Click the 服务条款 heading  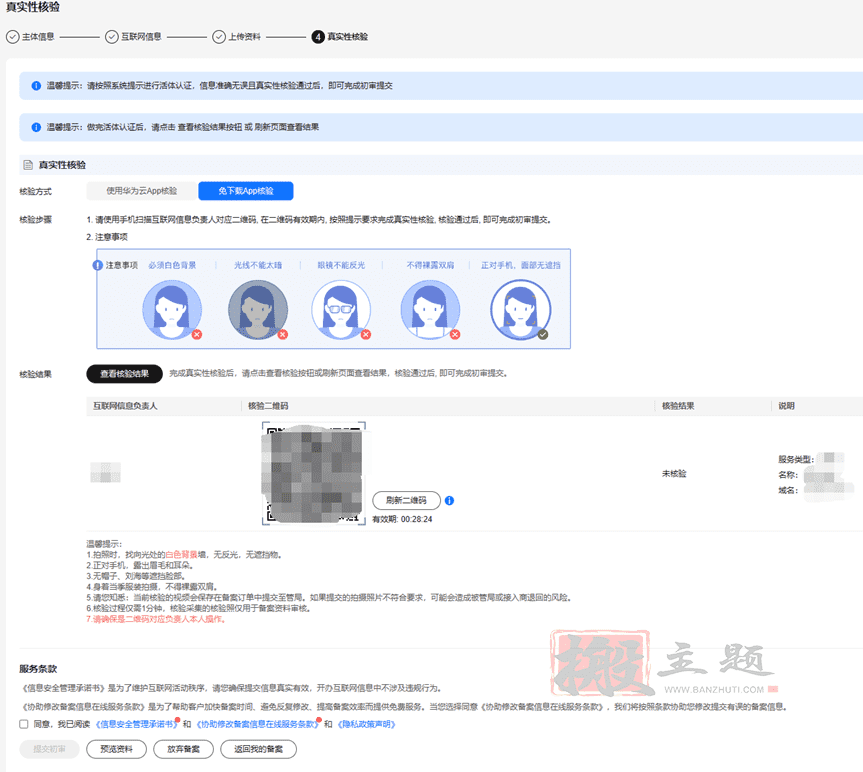[38, 669]
